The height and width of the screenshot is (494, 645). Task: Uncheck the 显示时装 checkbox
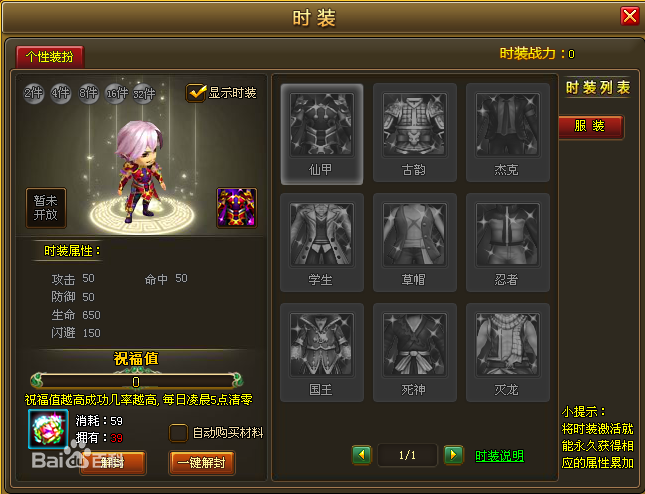[196, 93]
